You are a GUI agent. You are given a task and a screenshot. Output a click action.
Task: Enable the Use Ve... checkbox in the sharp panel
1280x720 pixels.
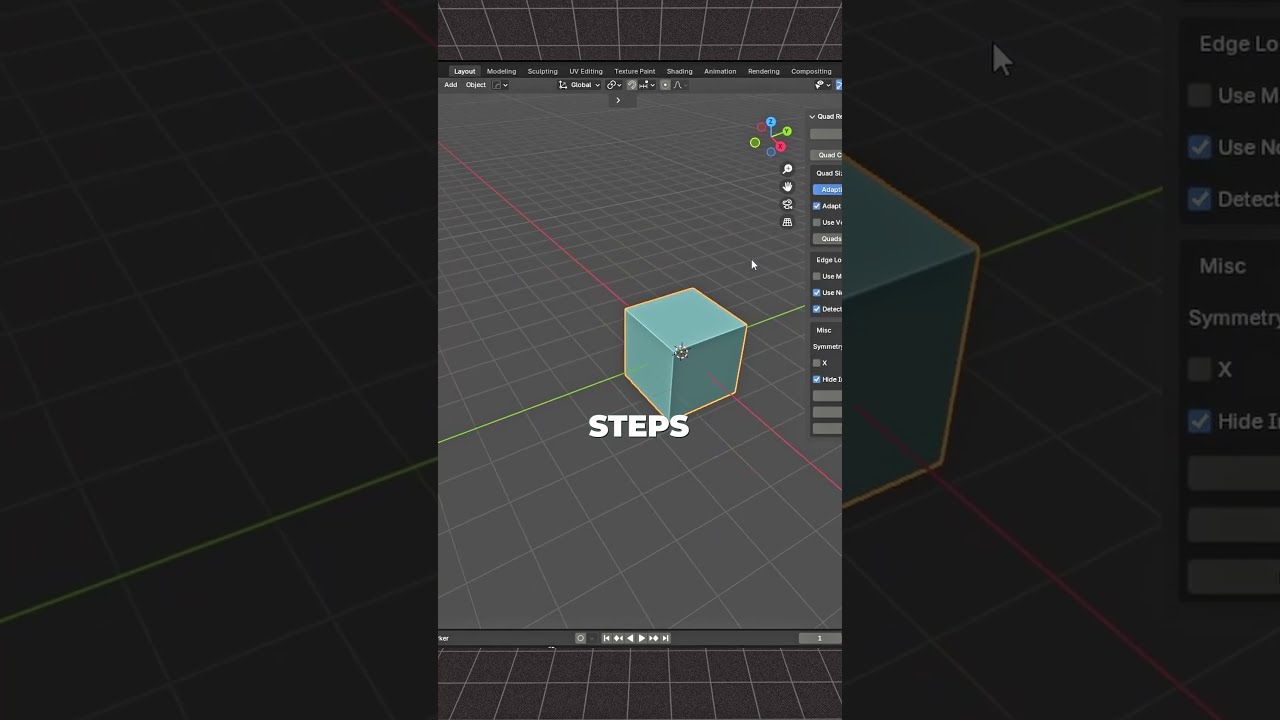(x=817, y=222)
